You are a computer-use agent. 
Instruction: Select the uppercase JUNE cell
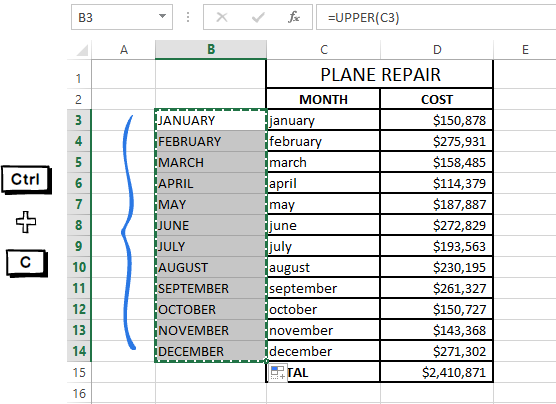click(x=211, y=225)
